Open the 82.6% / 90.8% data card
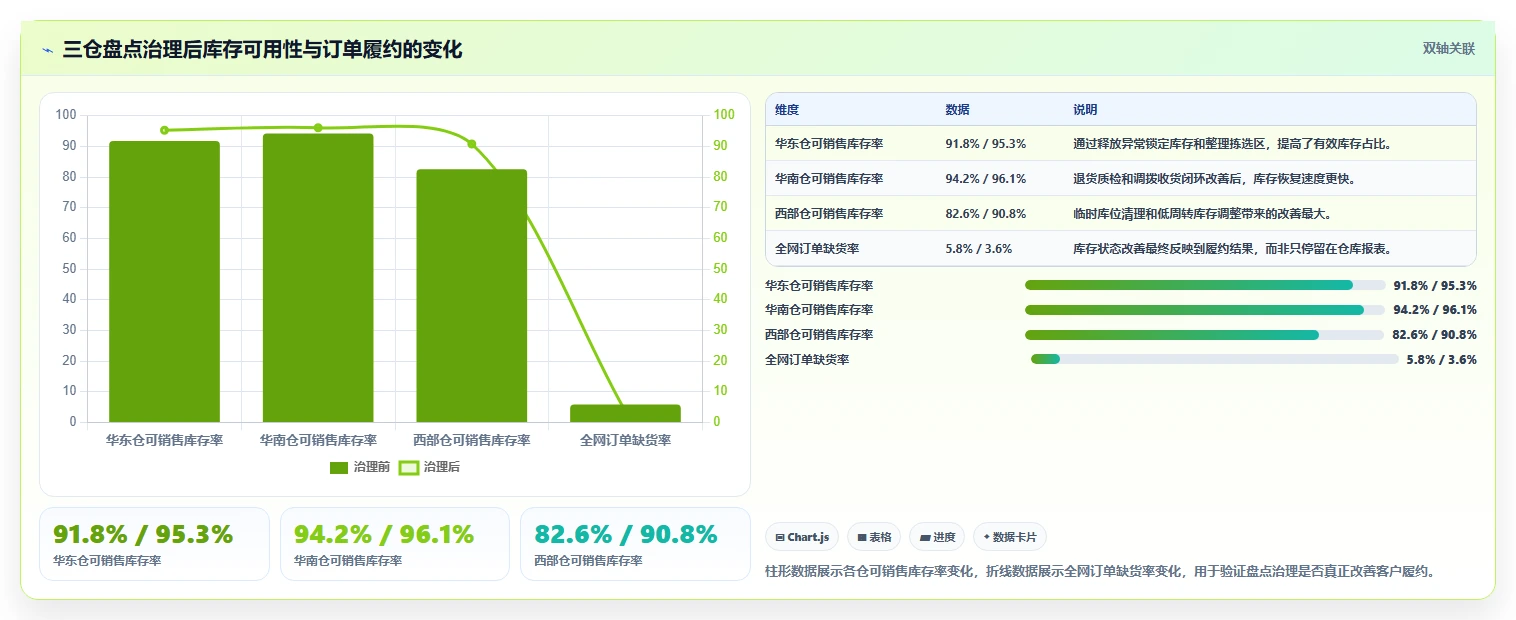Screen dimensions: 1516x620 (x=635, y=544)
